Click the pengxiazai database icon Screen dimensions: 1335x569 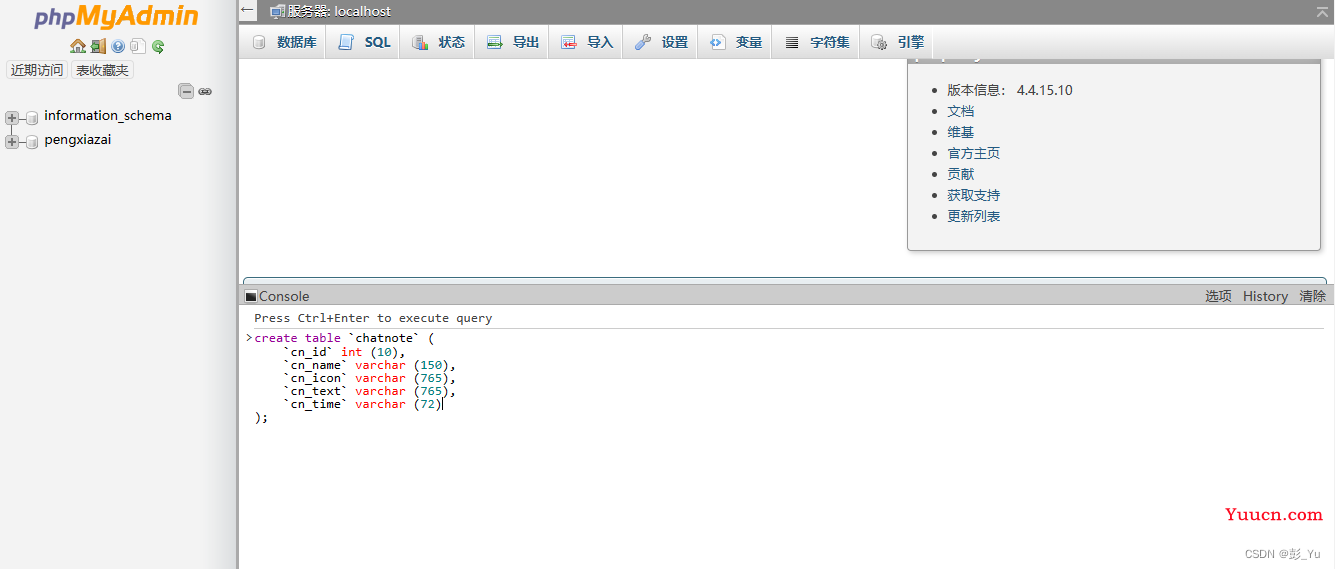[x=32, y=142]
